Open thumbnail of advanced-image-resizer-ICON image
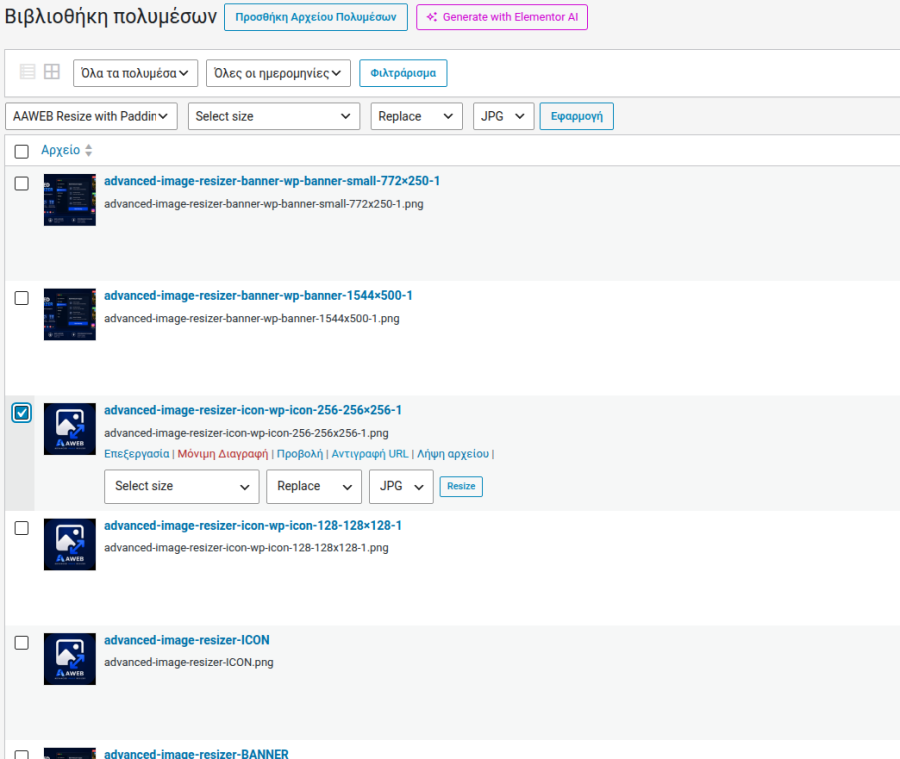Image resolution: width=900 pixels, height=759 pixels. (x=70, y=659)
